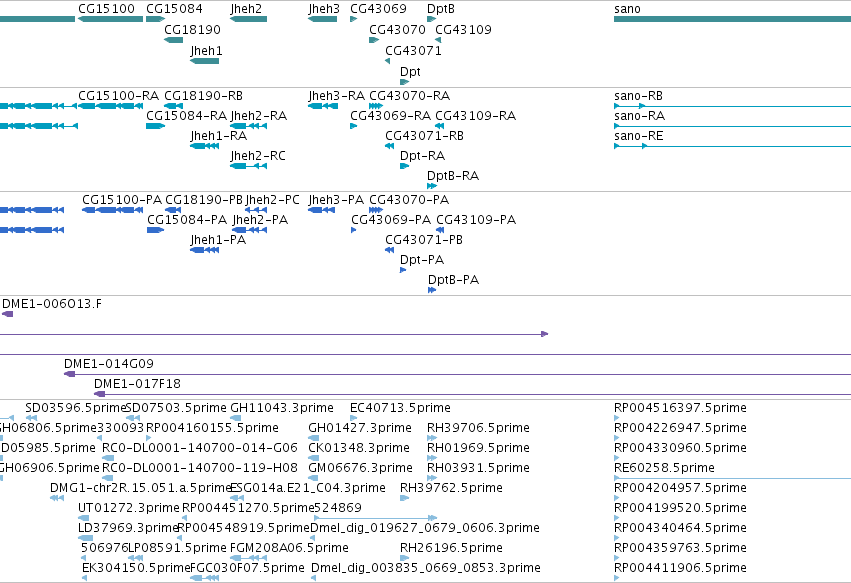Open the Dpt-RA transcript label

coord(422,156)
